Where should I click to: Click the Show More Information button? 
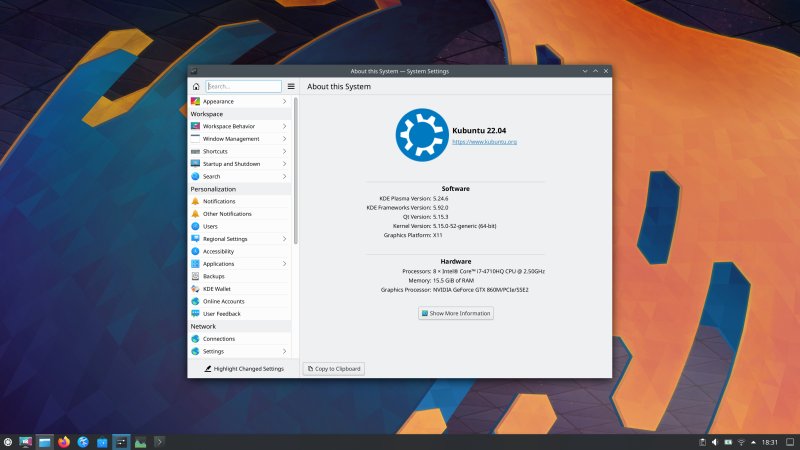[x=456, y=313]
